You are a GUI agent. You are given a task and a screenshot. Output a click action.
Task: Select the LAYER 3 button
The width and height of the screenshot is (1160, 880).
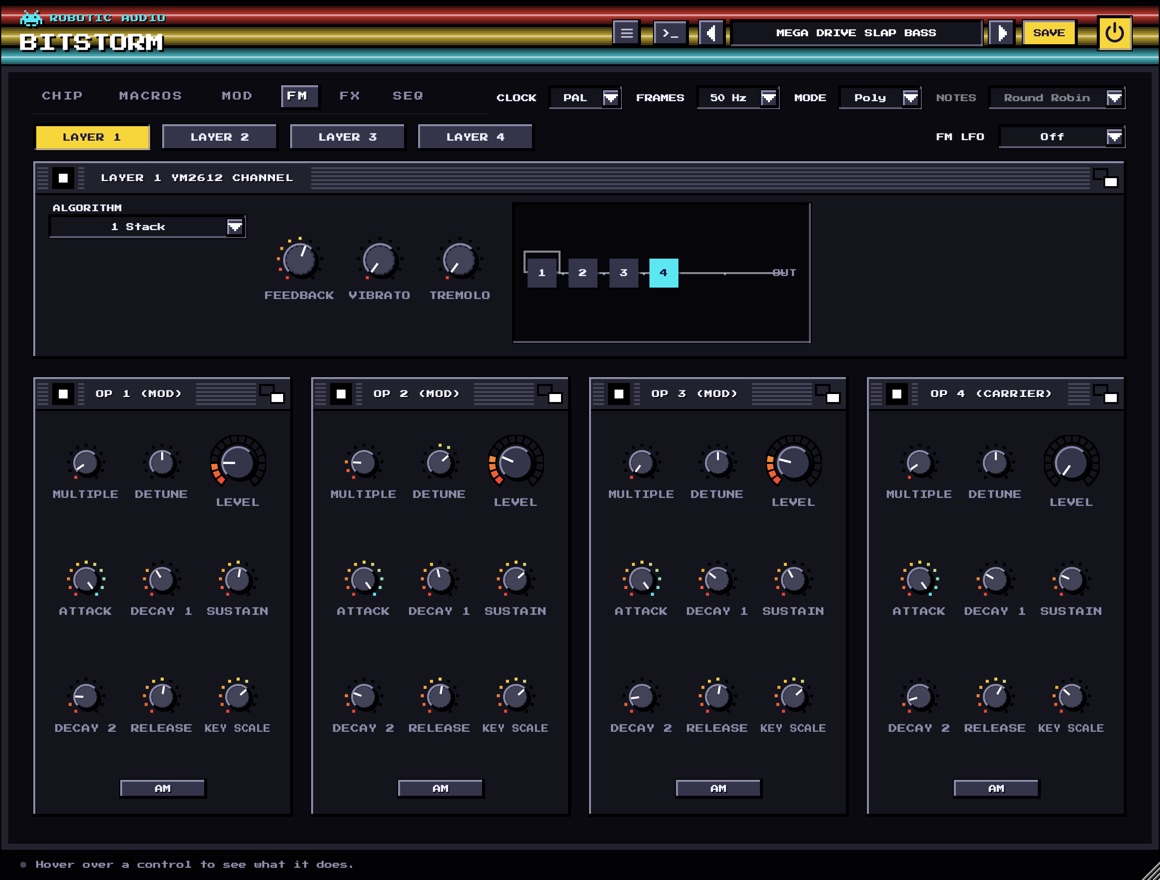[348, 137]
